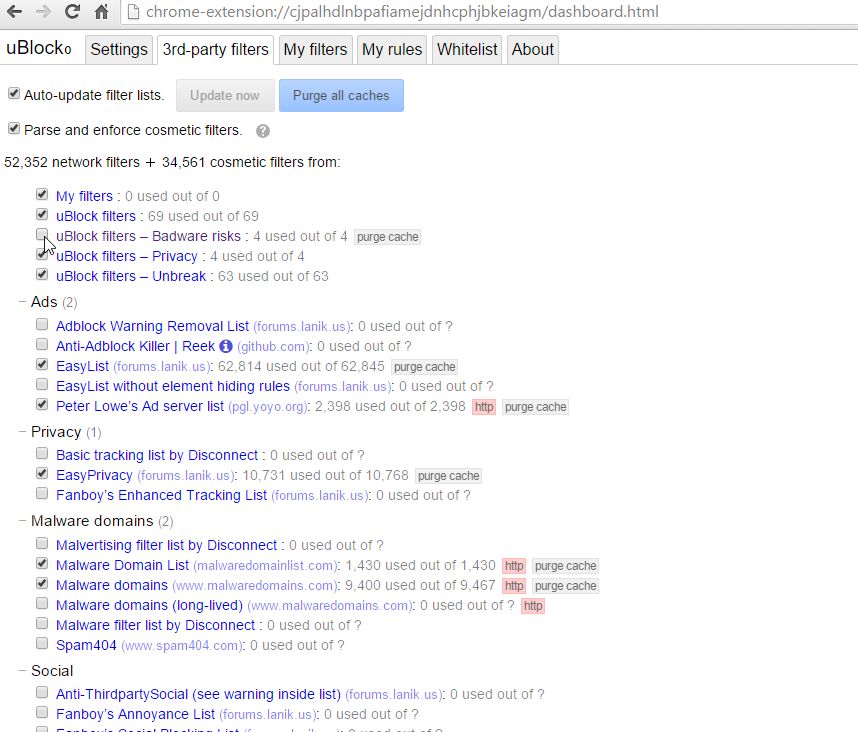The width and height of the screenshot is (858, 732).
Task: Open Peter Lowe's Ad server list link
Action: tap(140, 406)
